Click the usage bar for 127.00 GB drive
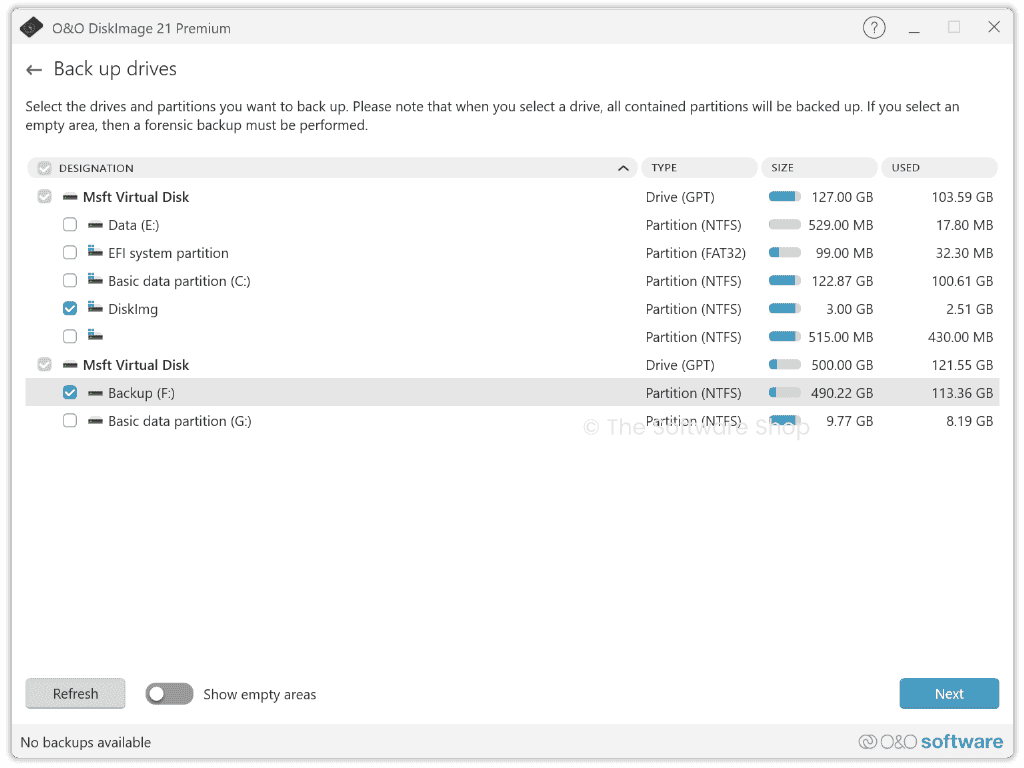The width and height of the screenshot is (1024, 768). pos(784,197)
